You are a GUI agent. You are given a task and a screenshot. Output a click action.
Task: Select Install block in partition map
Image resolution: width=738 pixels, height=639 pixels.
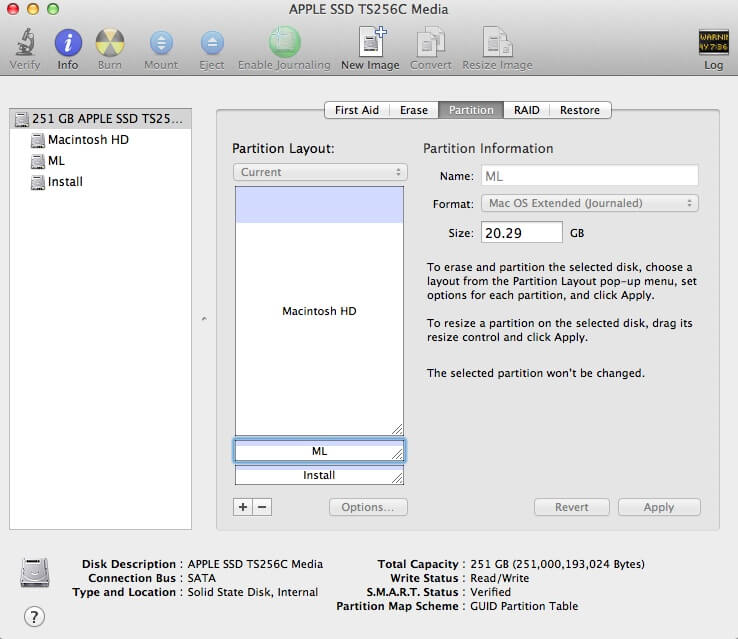tap(319, 475)
